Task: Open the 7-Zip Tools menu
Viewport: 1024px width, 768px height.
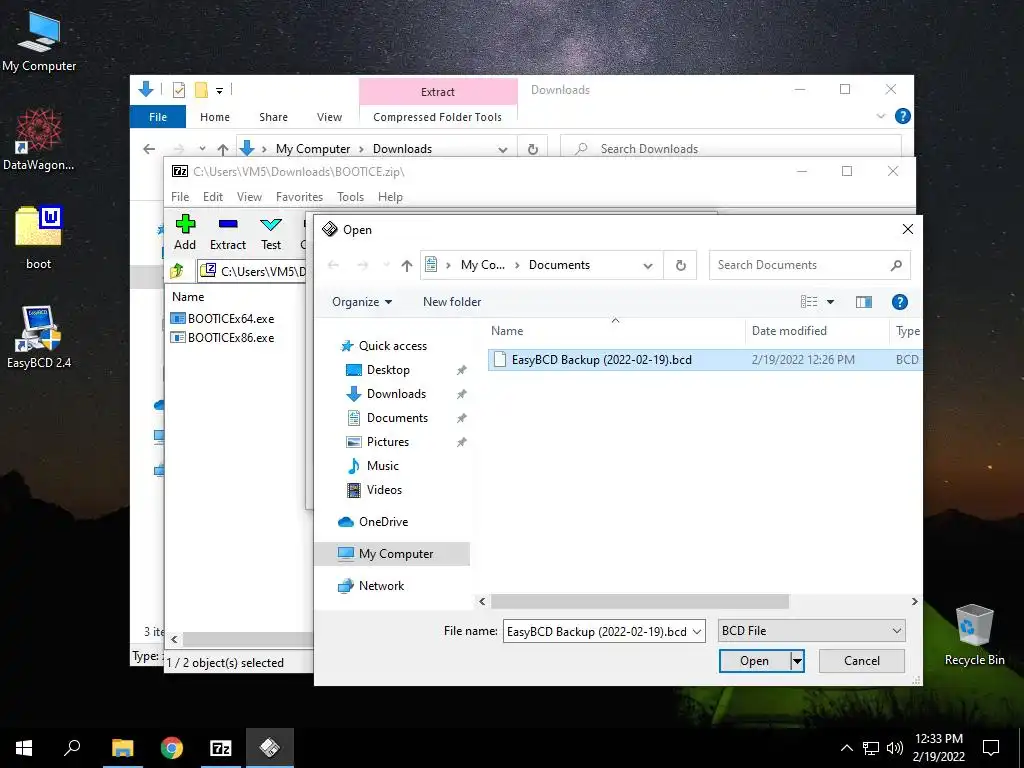Action: coord(350,197)
